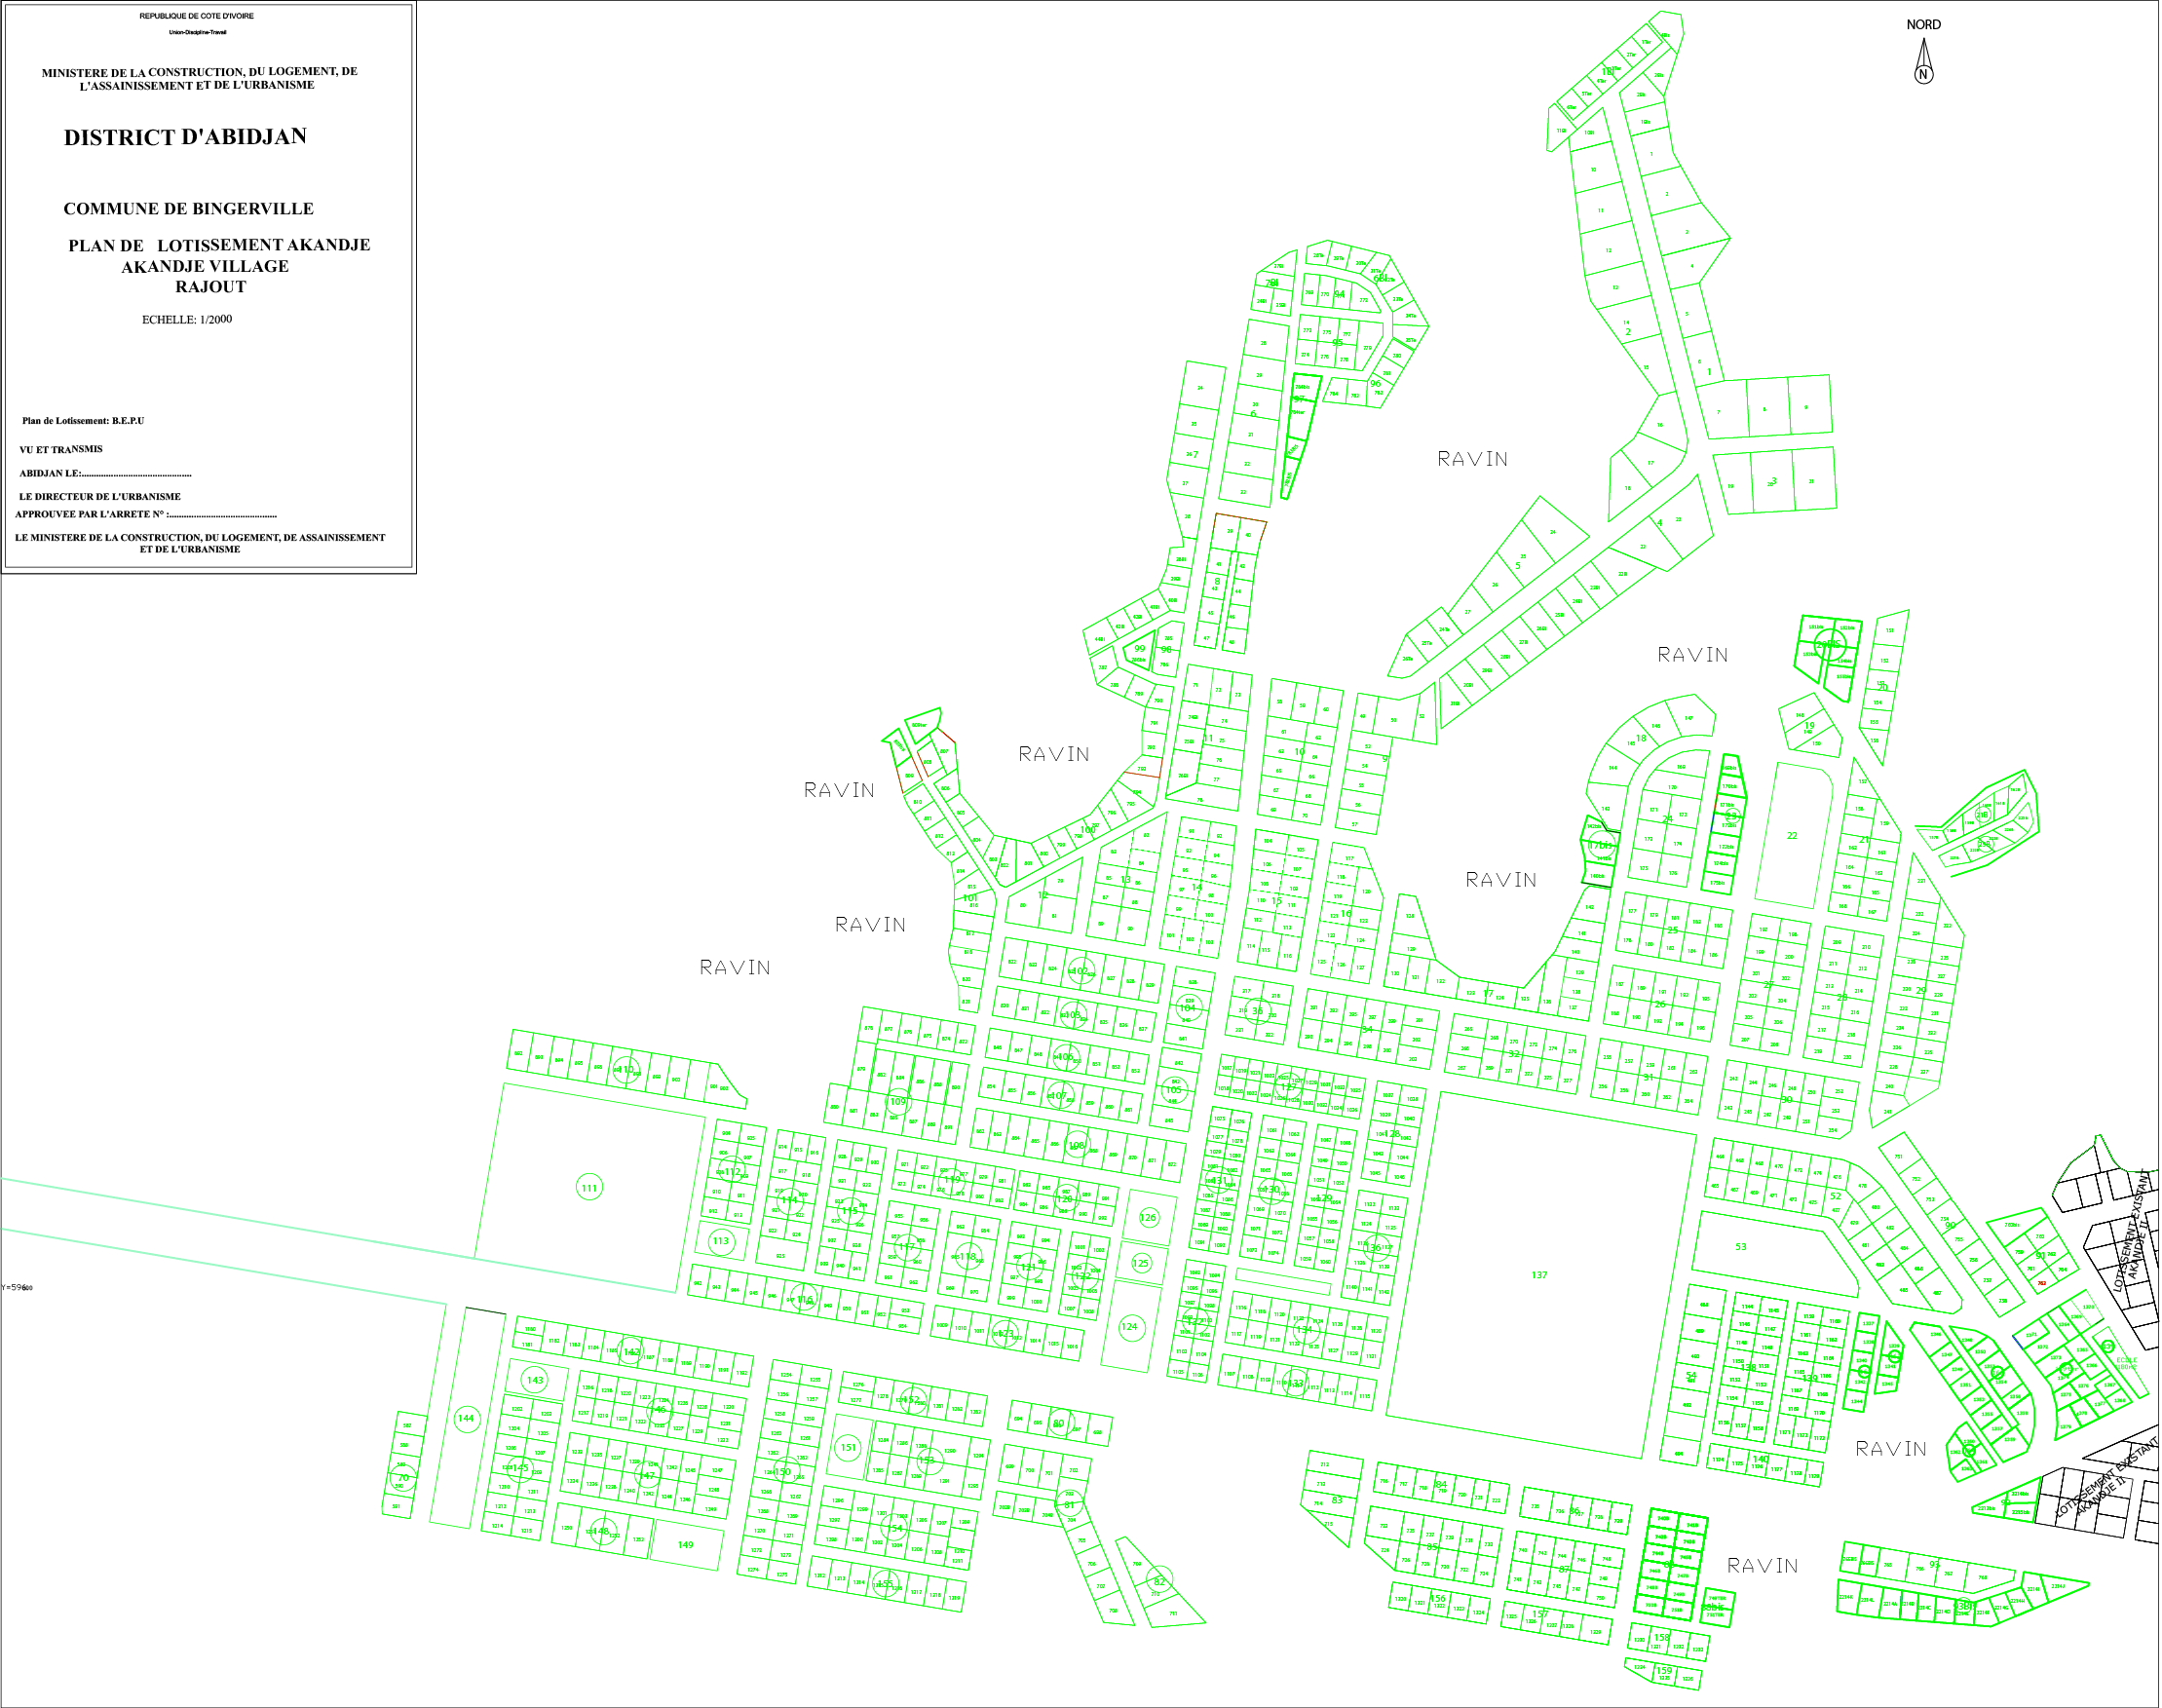Click the ABIDJAN LE dotted date line
This screenshot has height=1708, width=2162.
pos(105,473)
